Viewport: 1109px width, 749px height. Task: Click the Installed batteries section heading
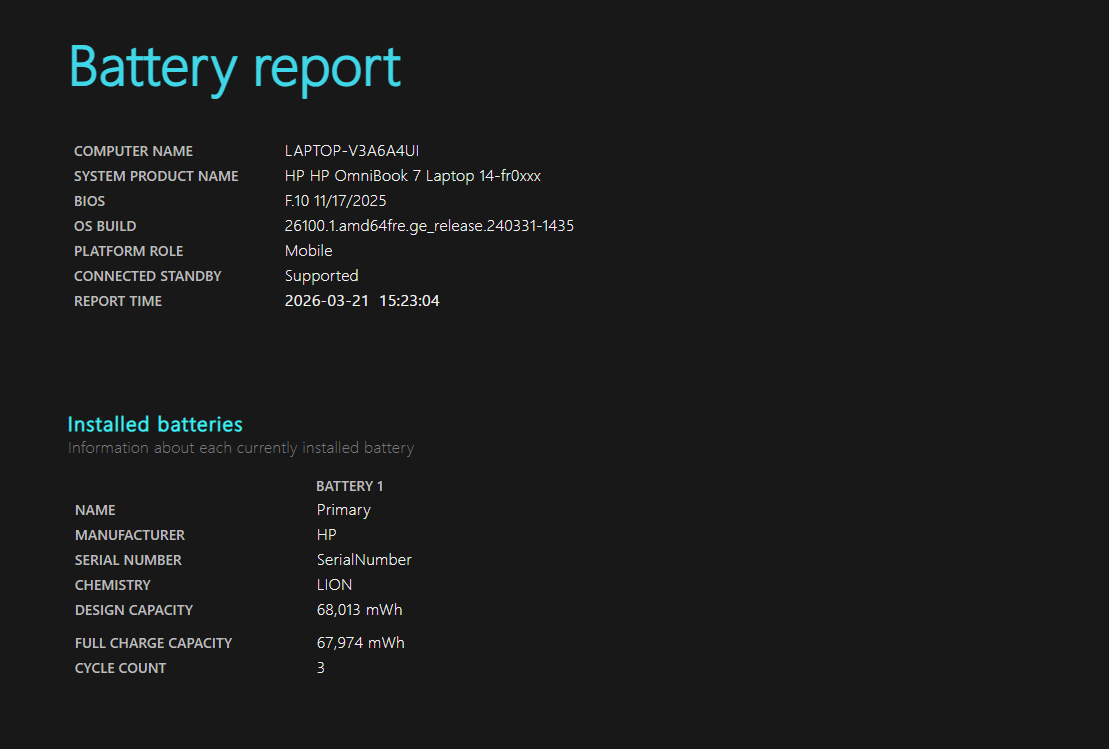[155, 424]
